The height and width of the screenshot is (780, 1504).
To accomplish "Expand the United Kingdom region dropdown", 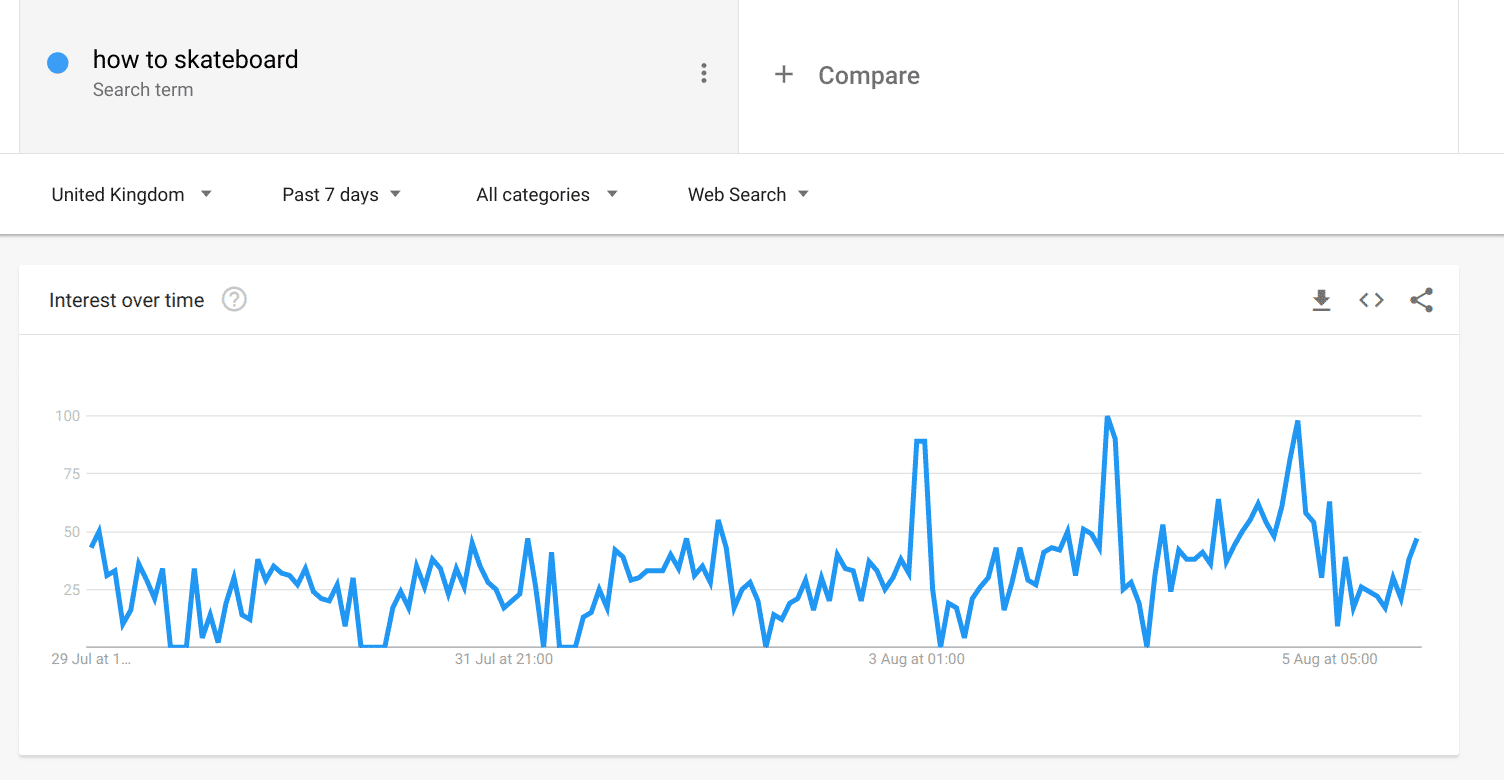I will tap(132, 195).
